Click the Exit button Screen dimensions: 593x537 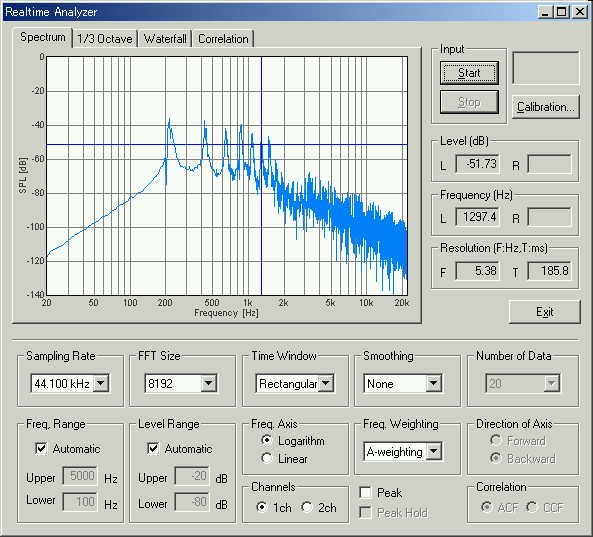pos(544,312)
